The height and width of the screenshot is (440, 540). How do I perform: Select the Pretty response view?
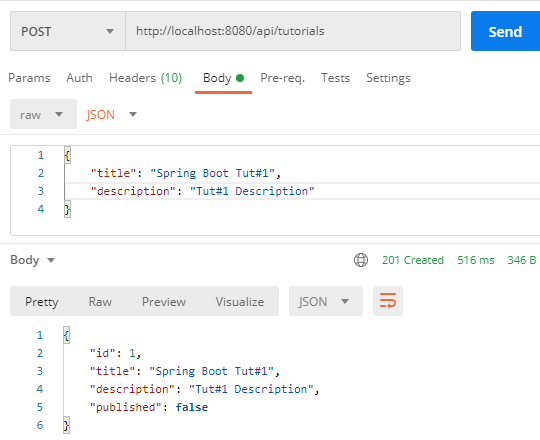coord(42,302)
